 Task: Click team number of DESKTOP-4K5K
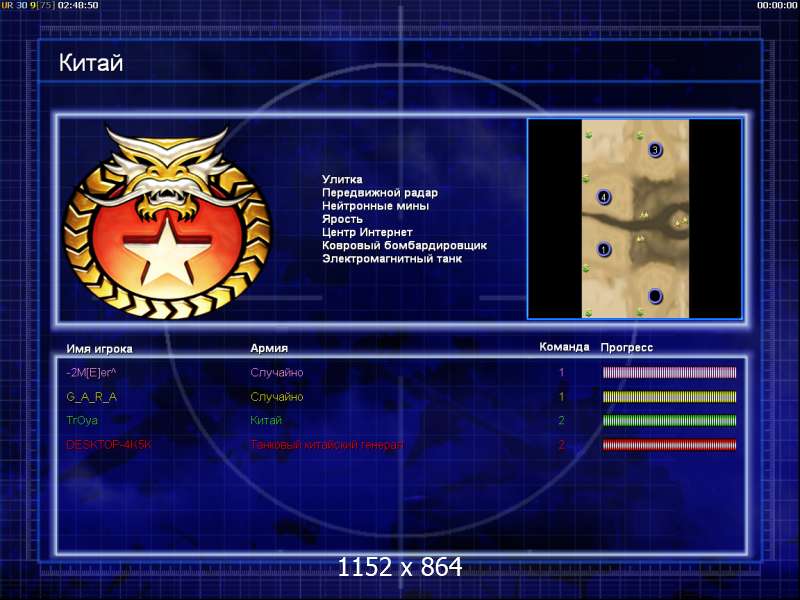click(x=562, y=445)
